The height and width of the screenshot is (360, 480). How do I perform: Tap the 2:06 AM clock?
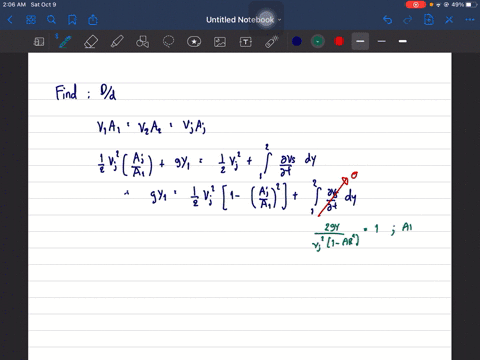coord(14,5)
